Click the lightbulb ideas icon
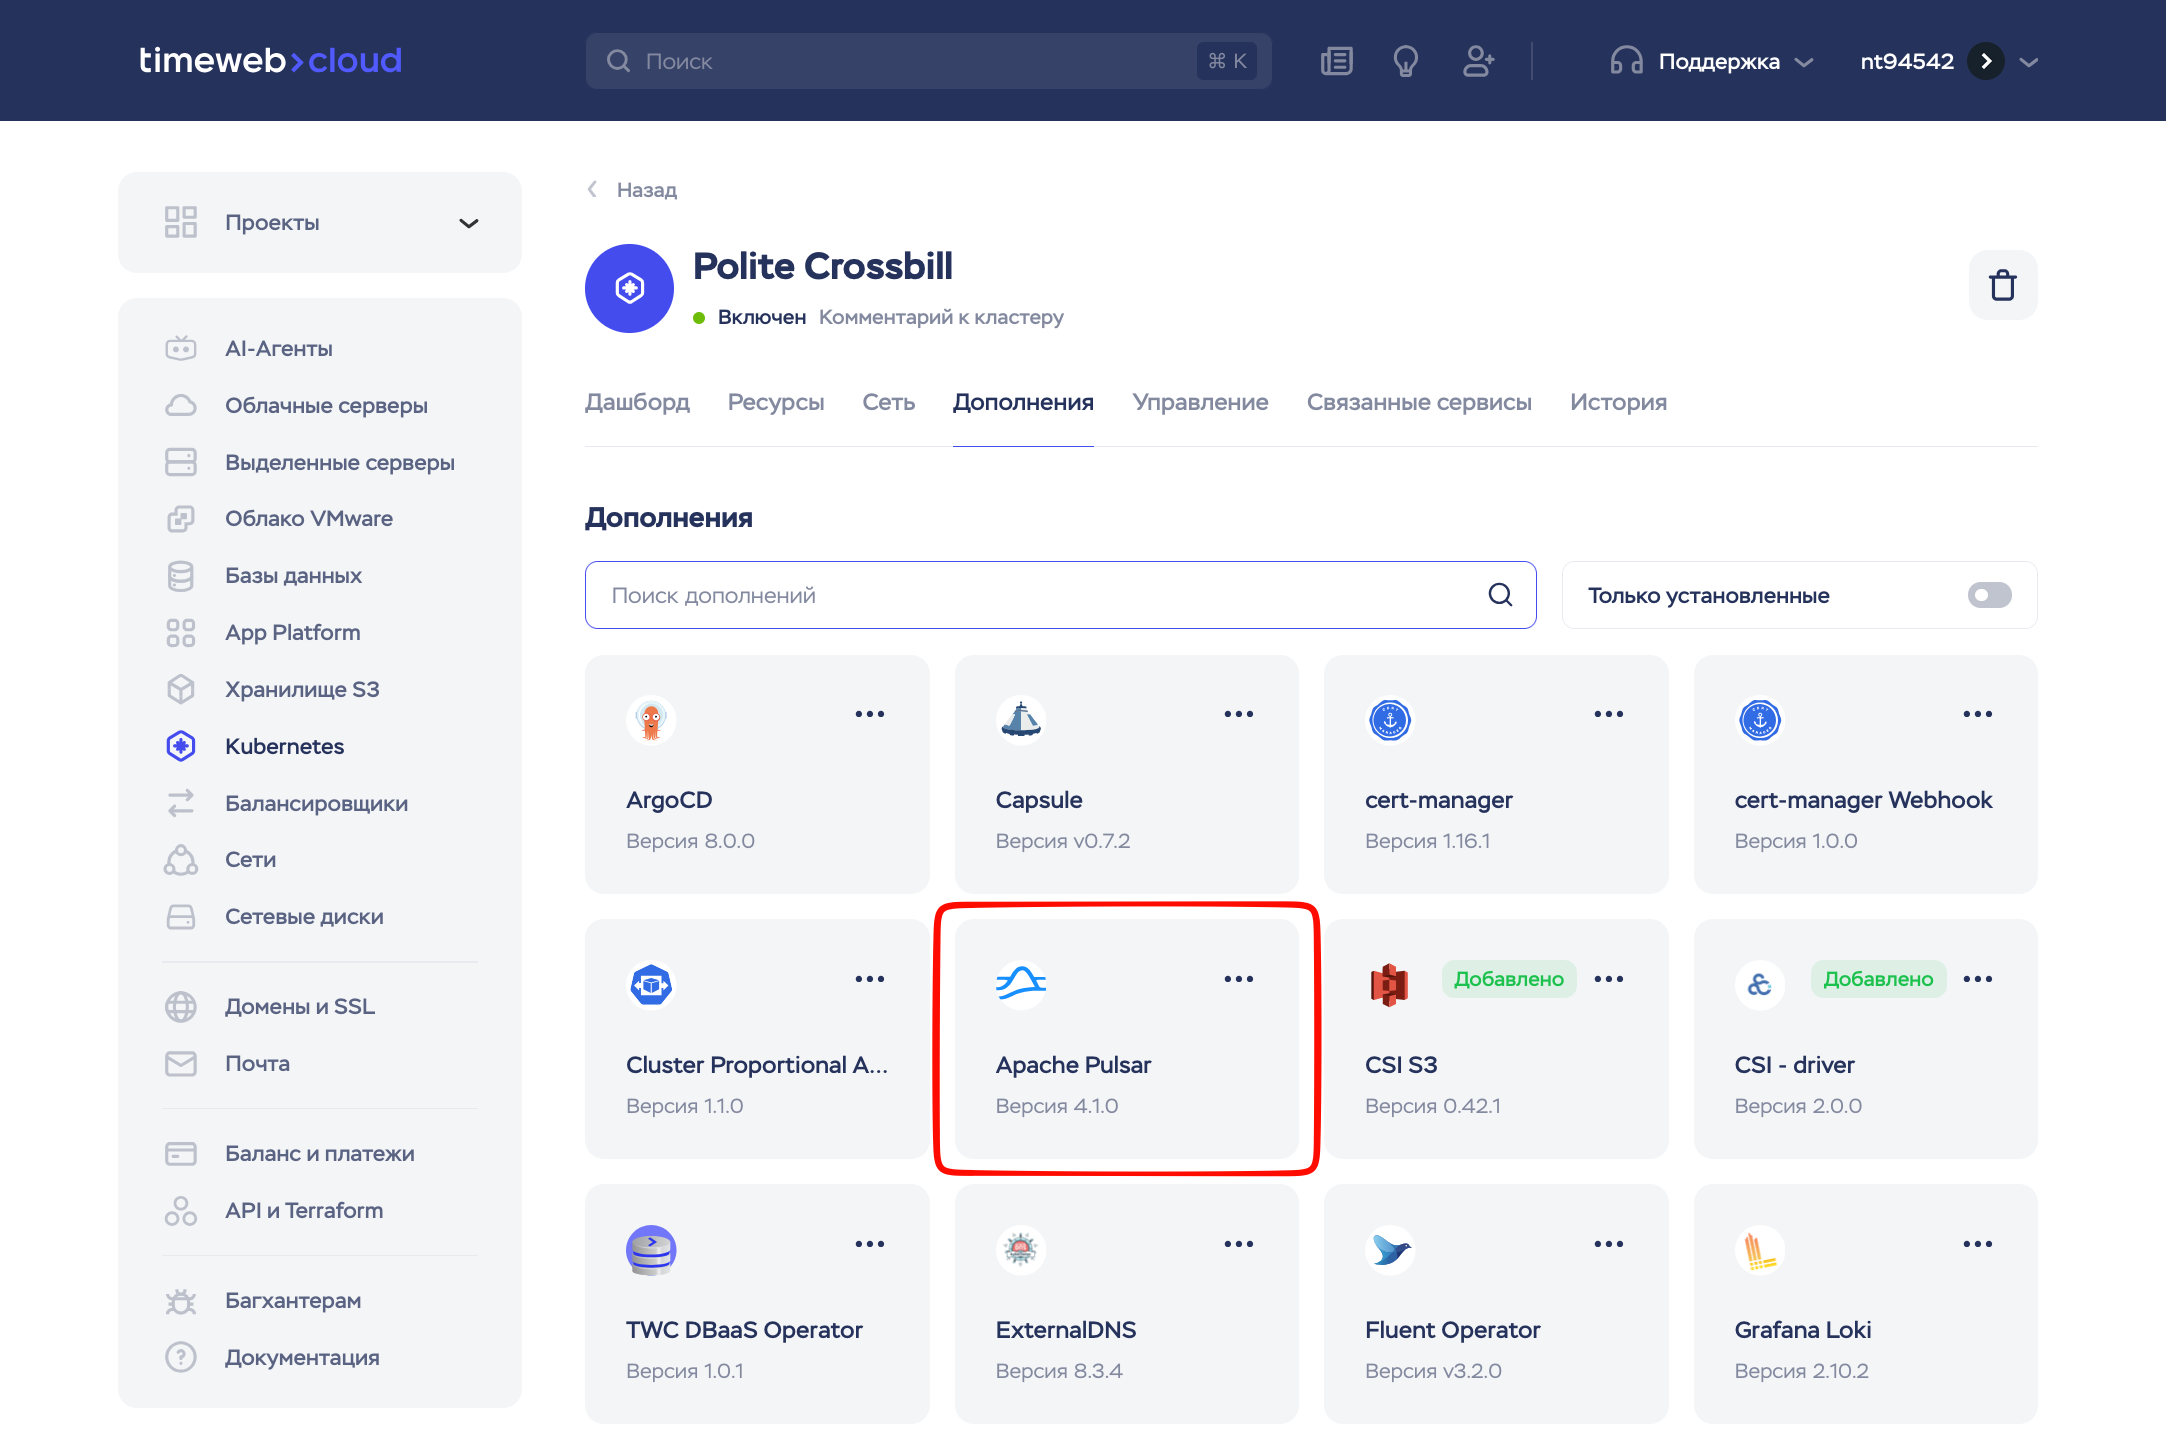This screenshot has width=2166, height=1440. (1405, 61)
